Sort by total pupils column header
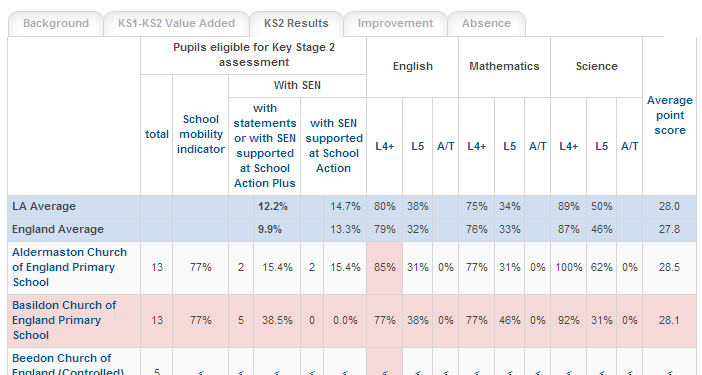 click(x=157, y=134)
